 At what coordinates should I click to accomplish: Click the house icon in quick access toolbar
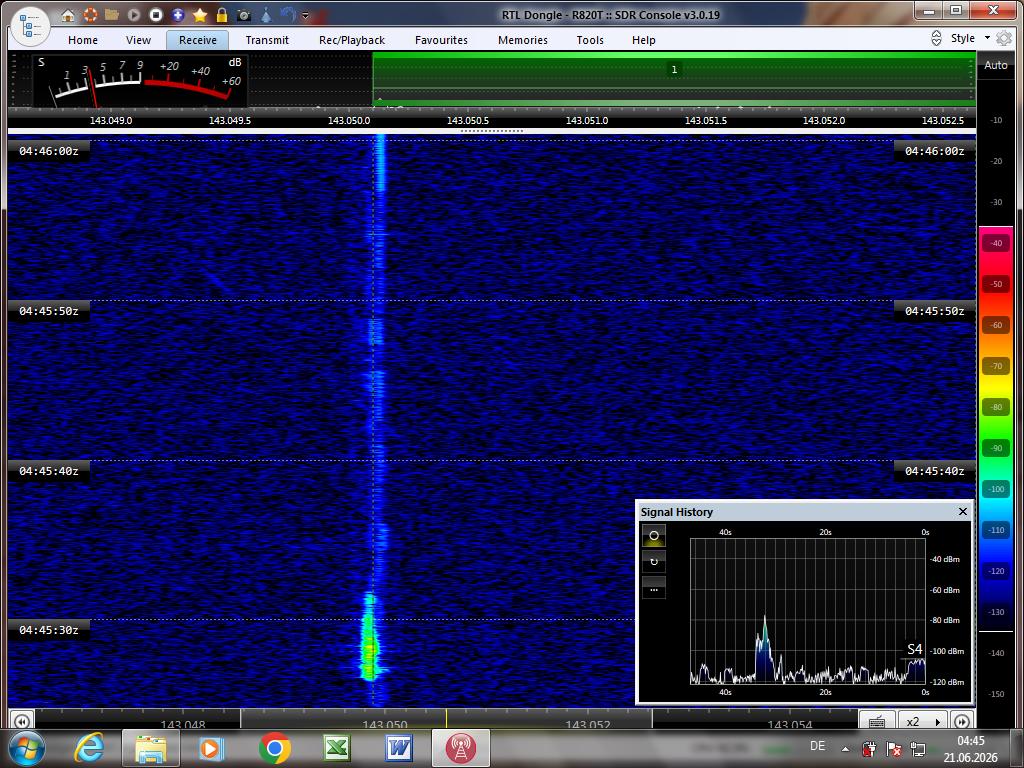(x=68, y=14)
